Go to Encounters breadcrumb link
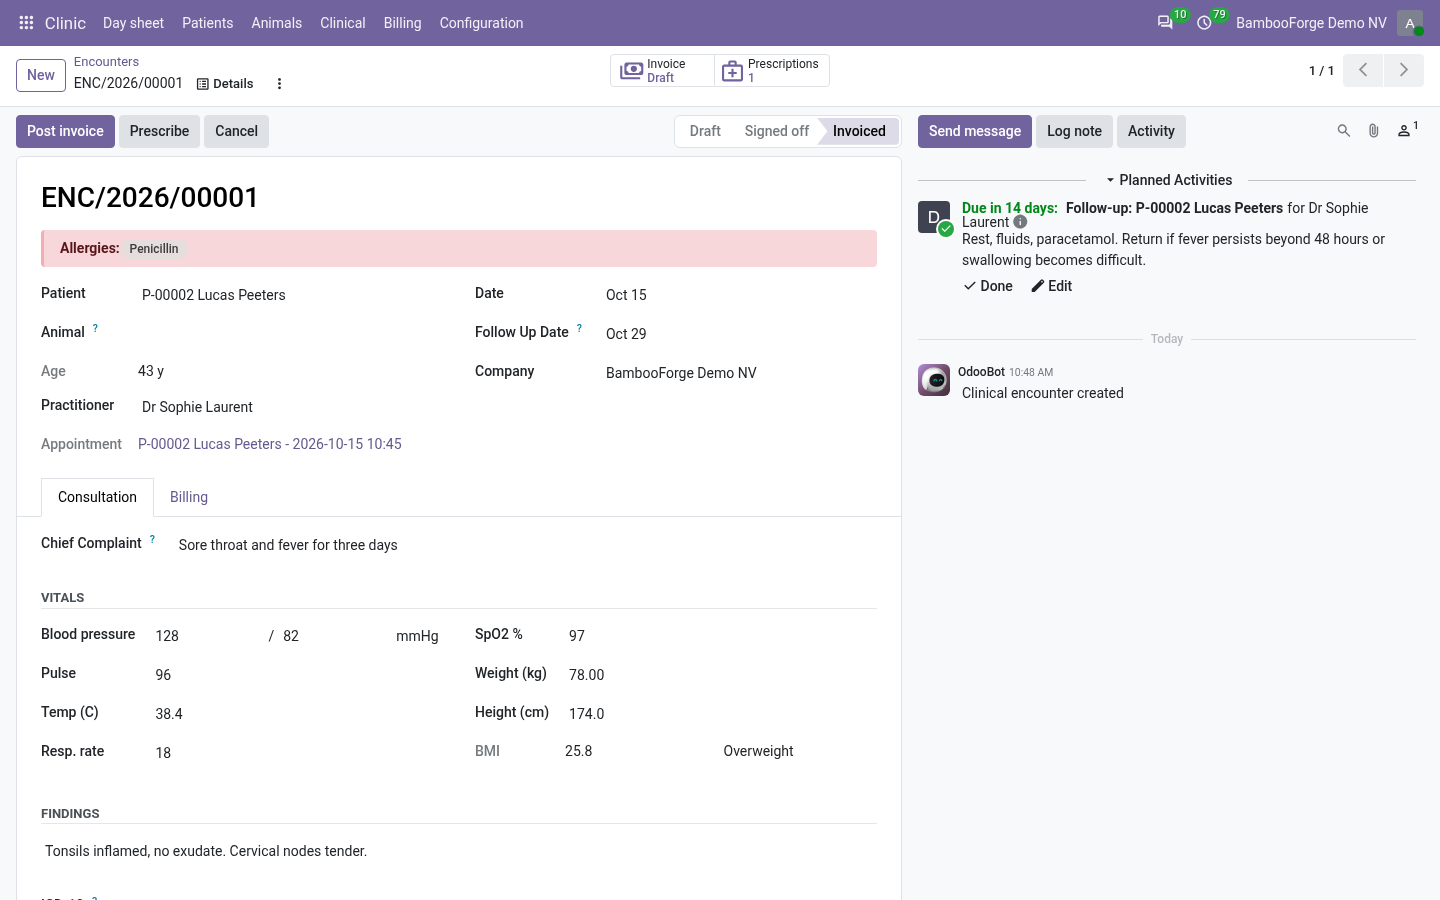Image resolution: width=1440 pixels, height=900 pixels. [x=106, y=62]
